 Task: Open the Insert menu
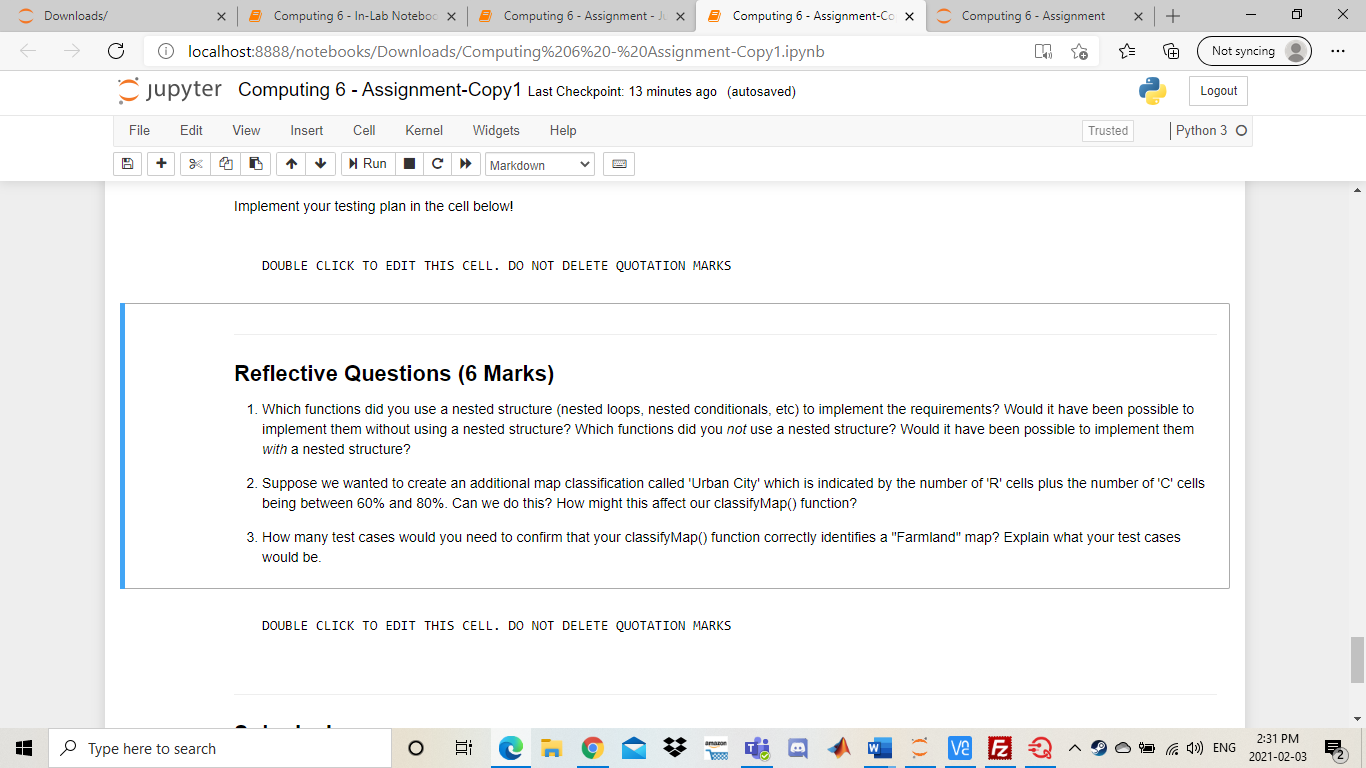pos(307,130)
